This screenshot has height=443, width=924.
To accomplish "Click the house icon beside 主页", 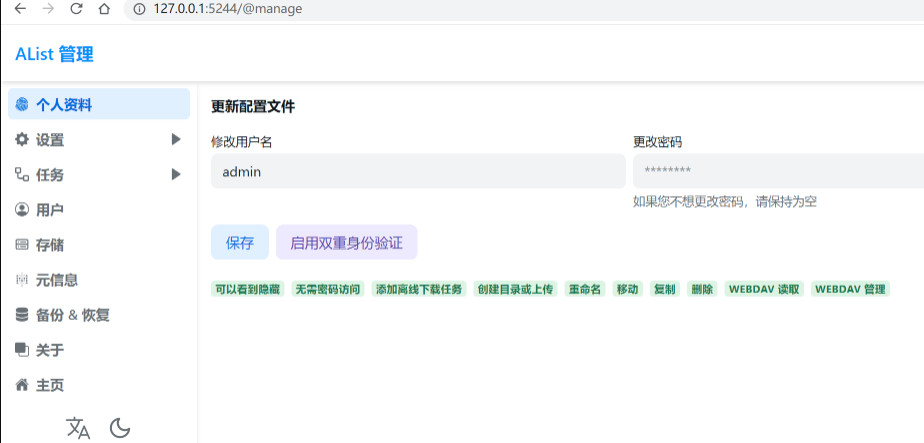I will click(x=22, y=385).
